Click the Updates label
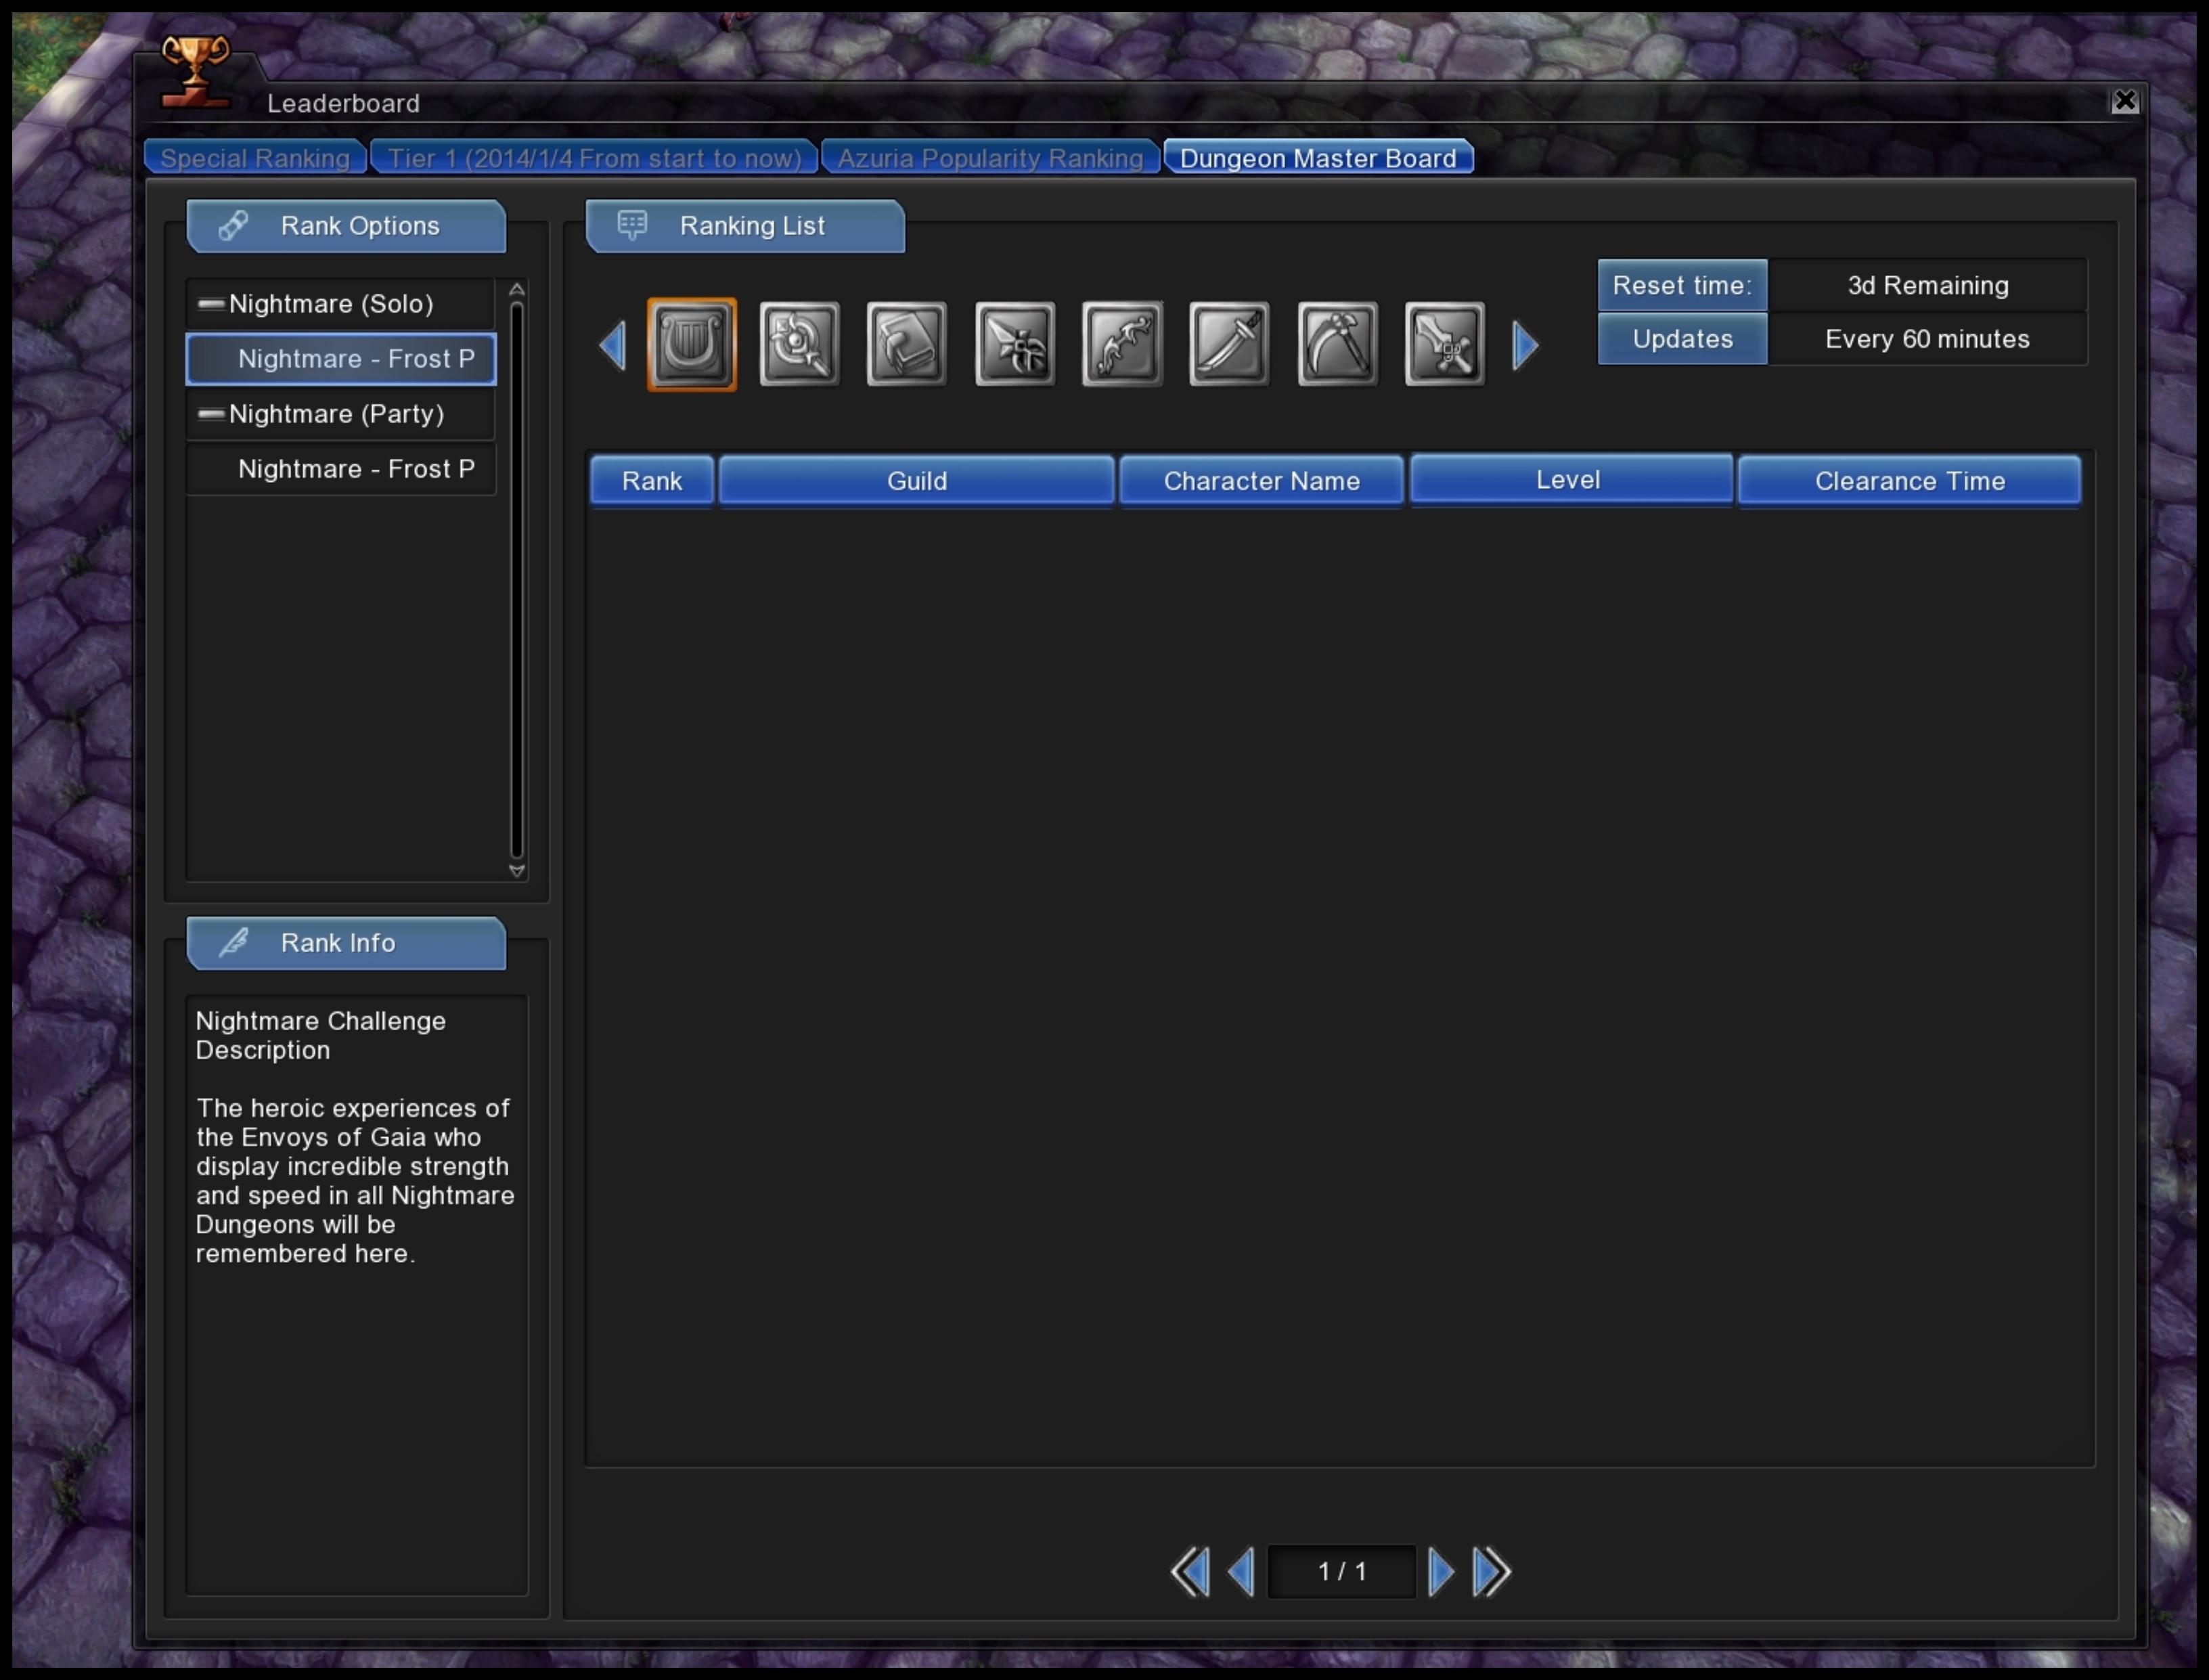Image resolution: width=2209 pixels, height=1680 pixels. [x=1682, y=339]
